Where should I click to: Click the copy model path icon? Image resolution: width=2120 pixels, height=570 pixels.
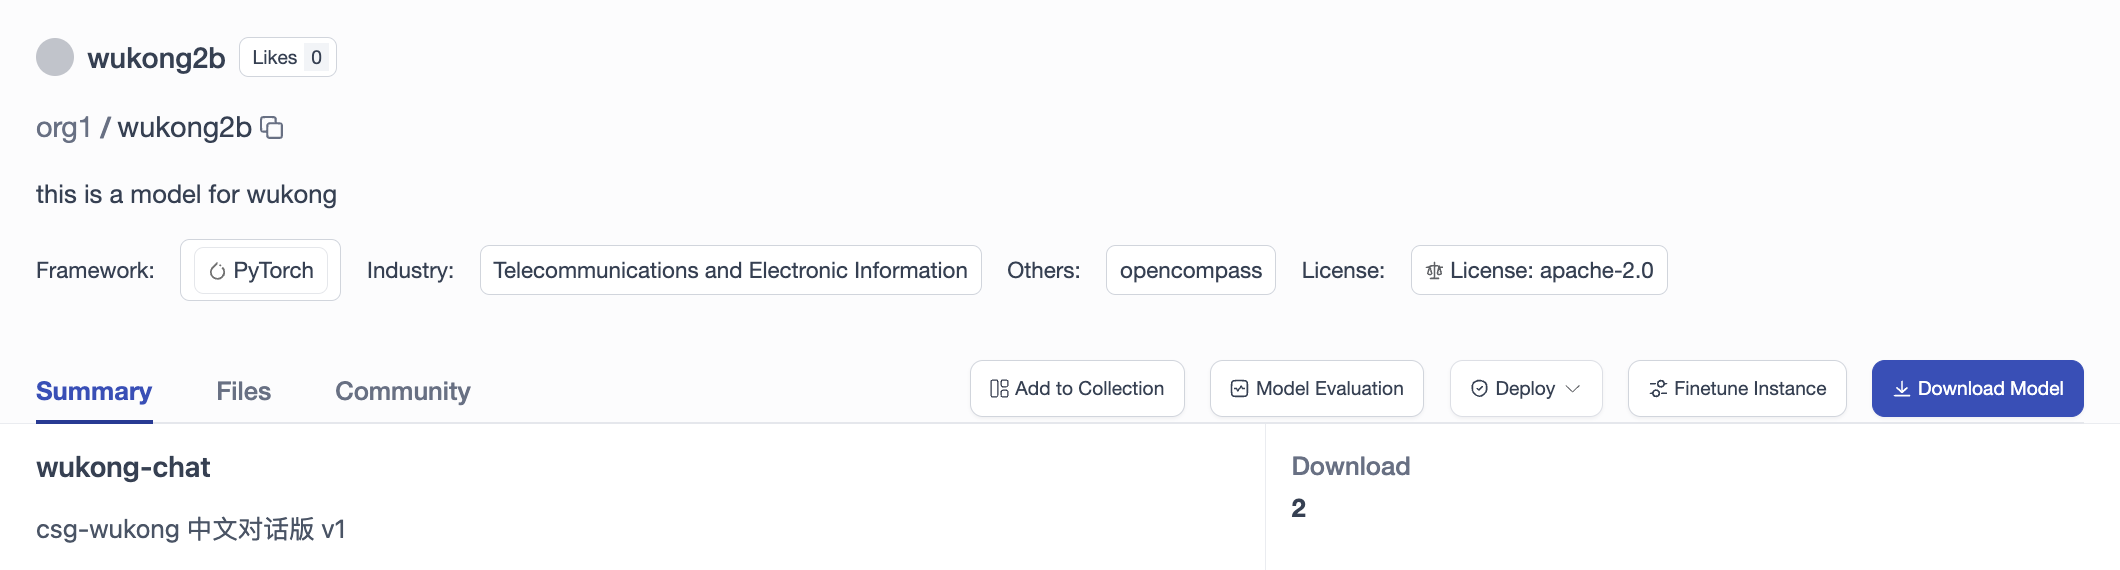point(272,128)
